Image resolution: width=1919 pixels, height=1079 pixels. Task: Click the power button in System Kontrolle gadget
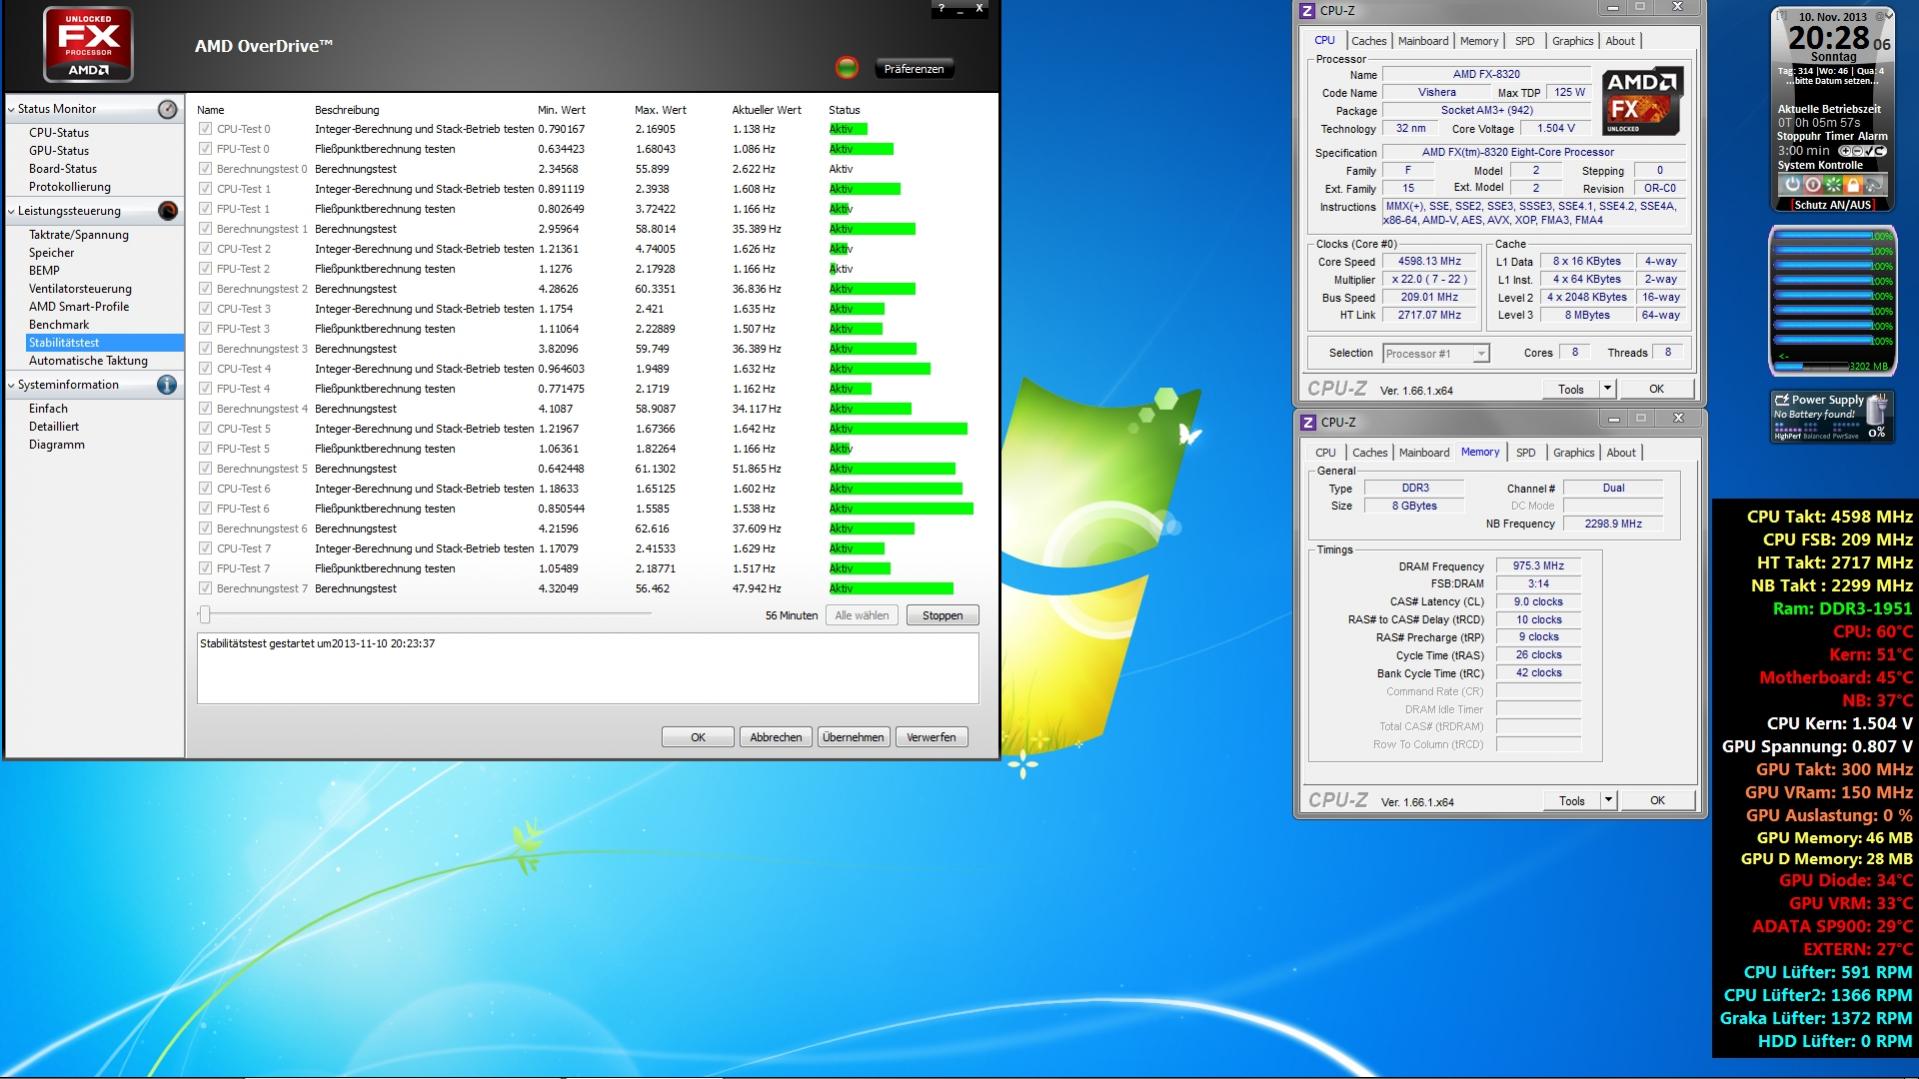(x=1792, y=185)
